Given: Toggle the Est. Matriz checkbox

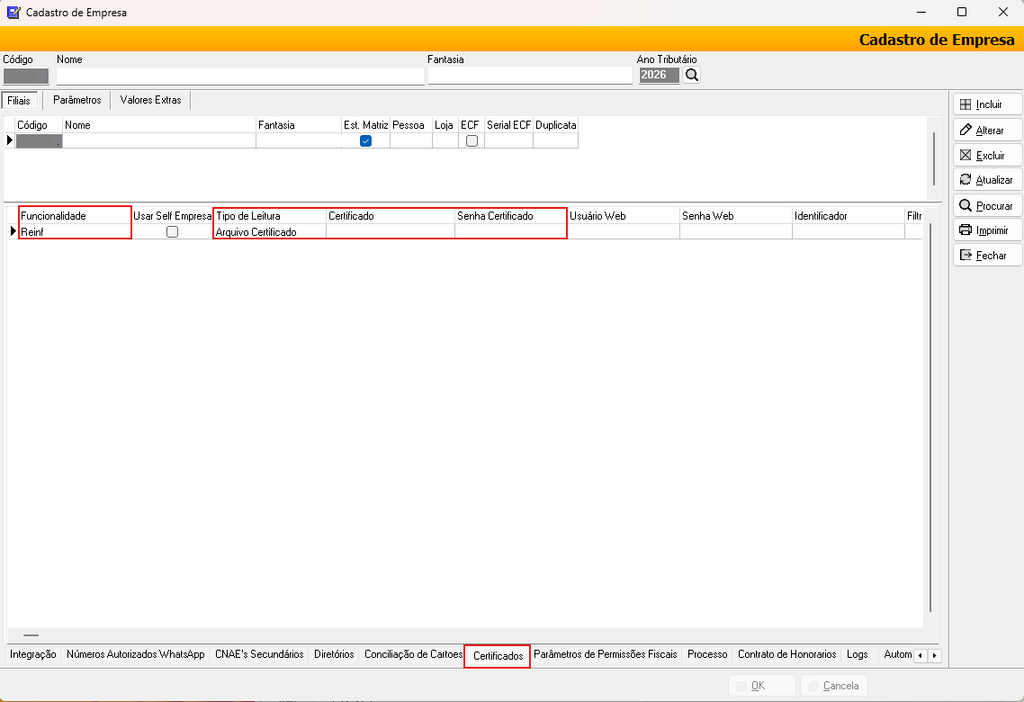Looking at the screenshot, I should 366,141.
